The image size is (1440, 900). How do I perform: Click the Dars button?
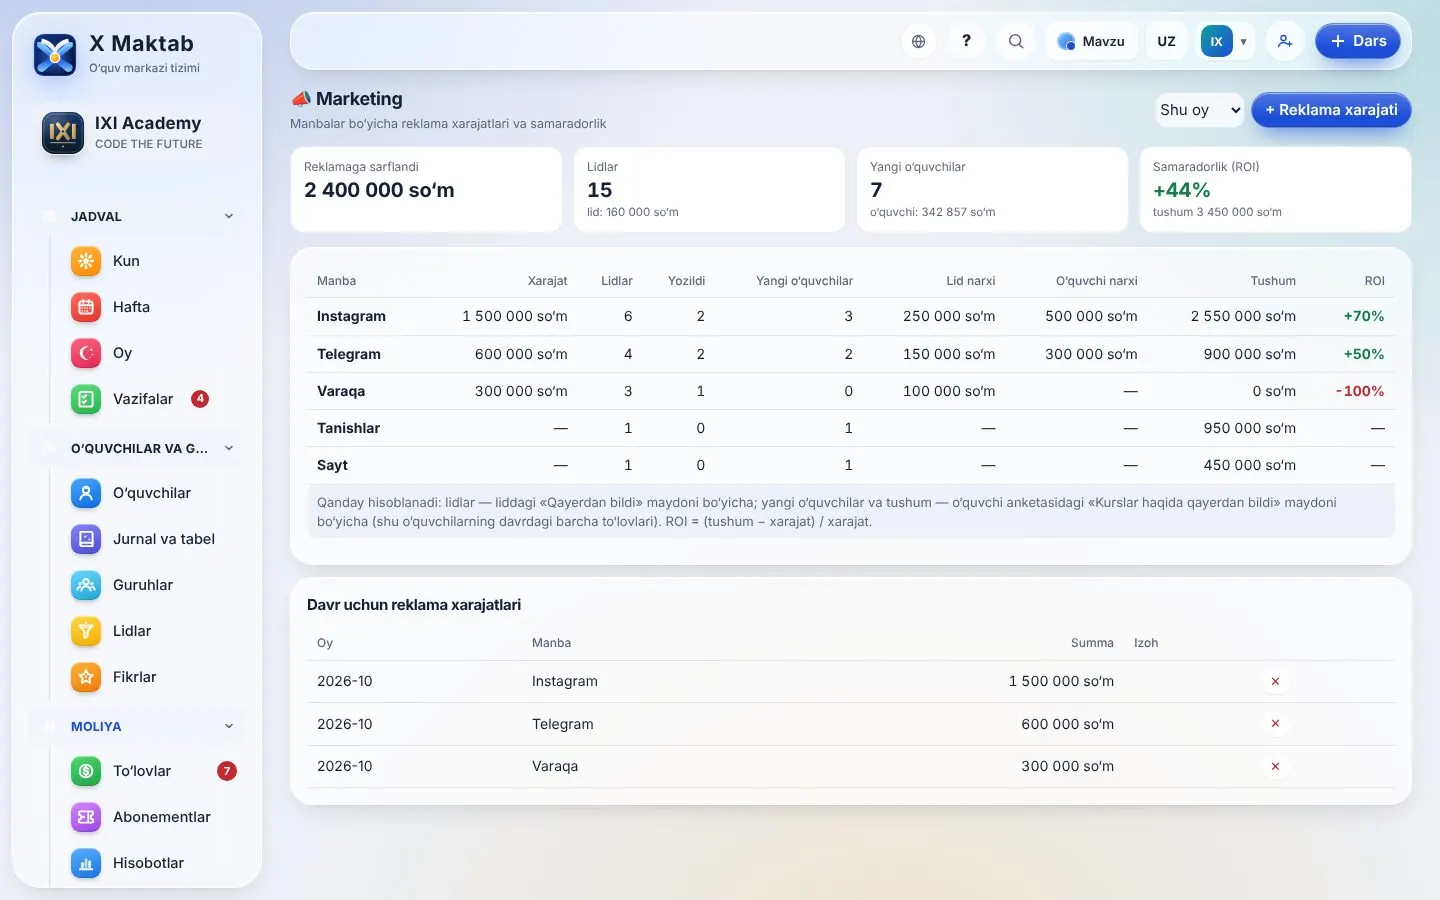click(x=1358, y=41)
